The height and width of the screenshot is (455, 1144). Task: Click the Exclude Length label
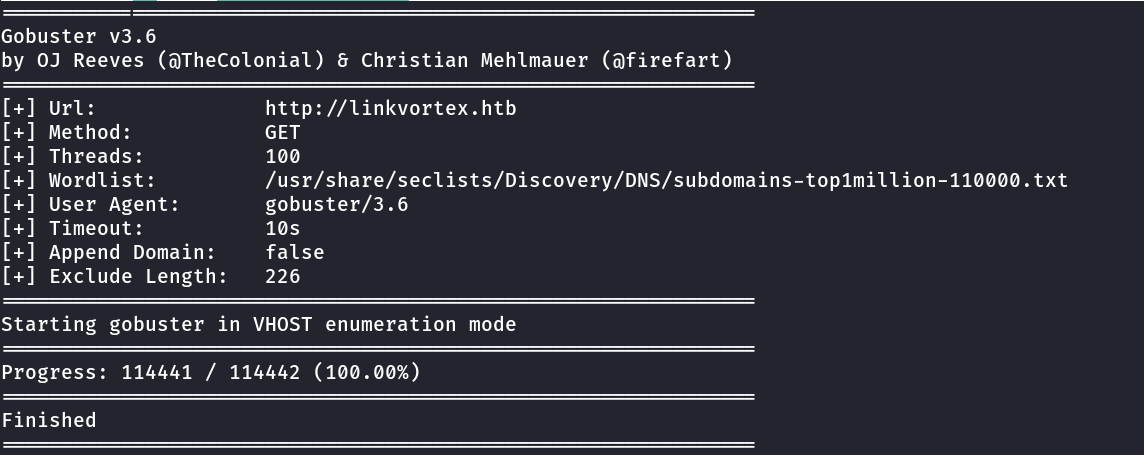pos(138,277)
